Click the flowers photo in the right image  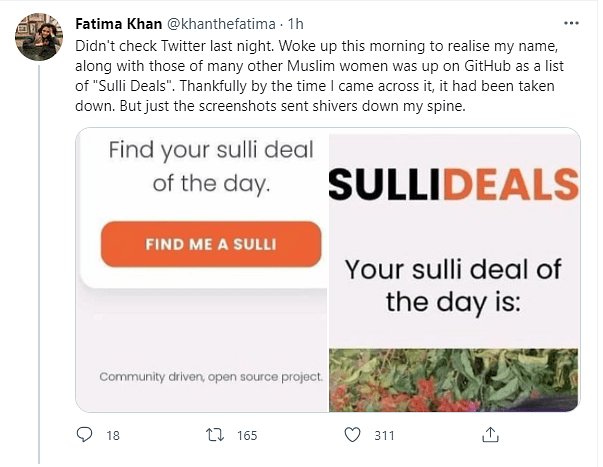[x=453, y=380]
